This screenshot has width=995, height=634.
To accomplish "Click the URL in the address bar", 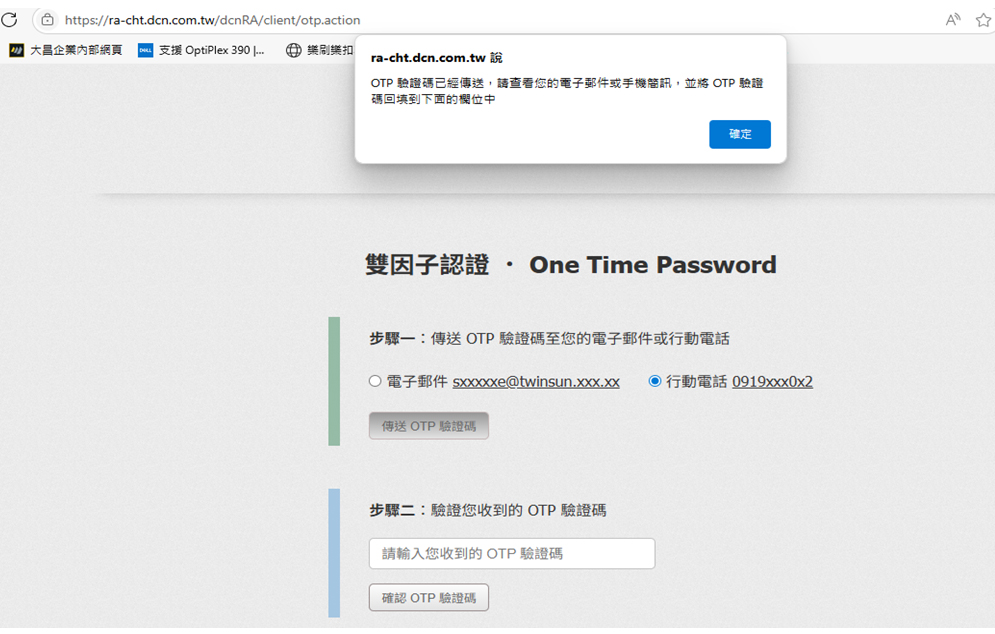I will [x=212, y=20].
